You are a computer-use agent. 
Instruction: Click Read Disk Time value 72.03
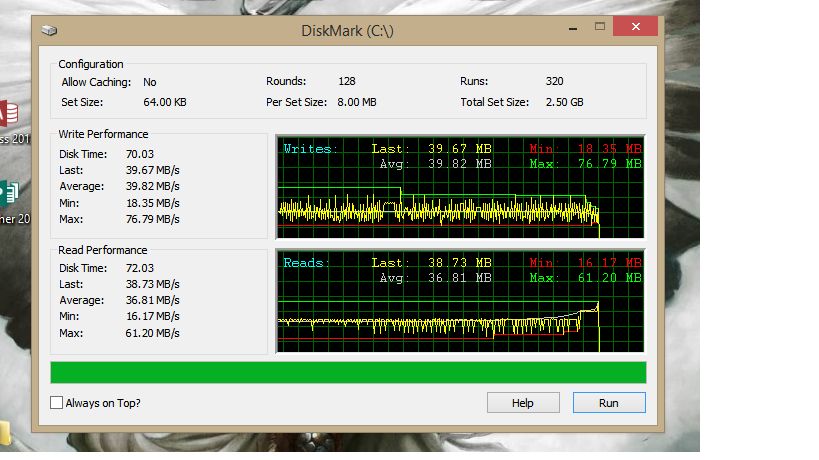point(140,268)
